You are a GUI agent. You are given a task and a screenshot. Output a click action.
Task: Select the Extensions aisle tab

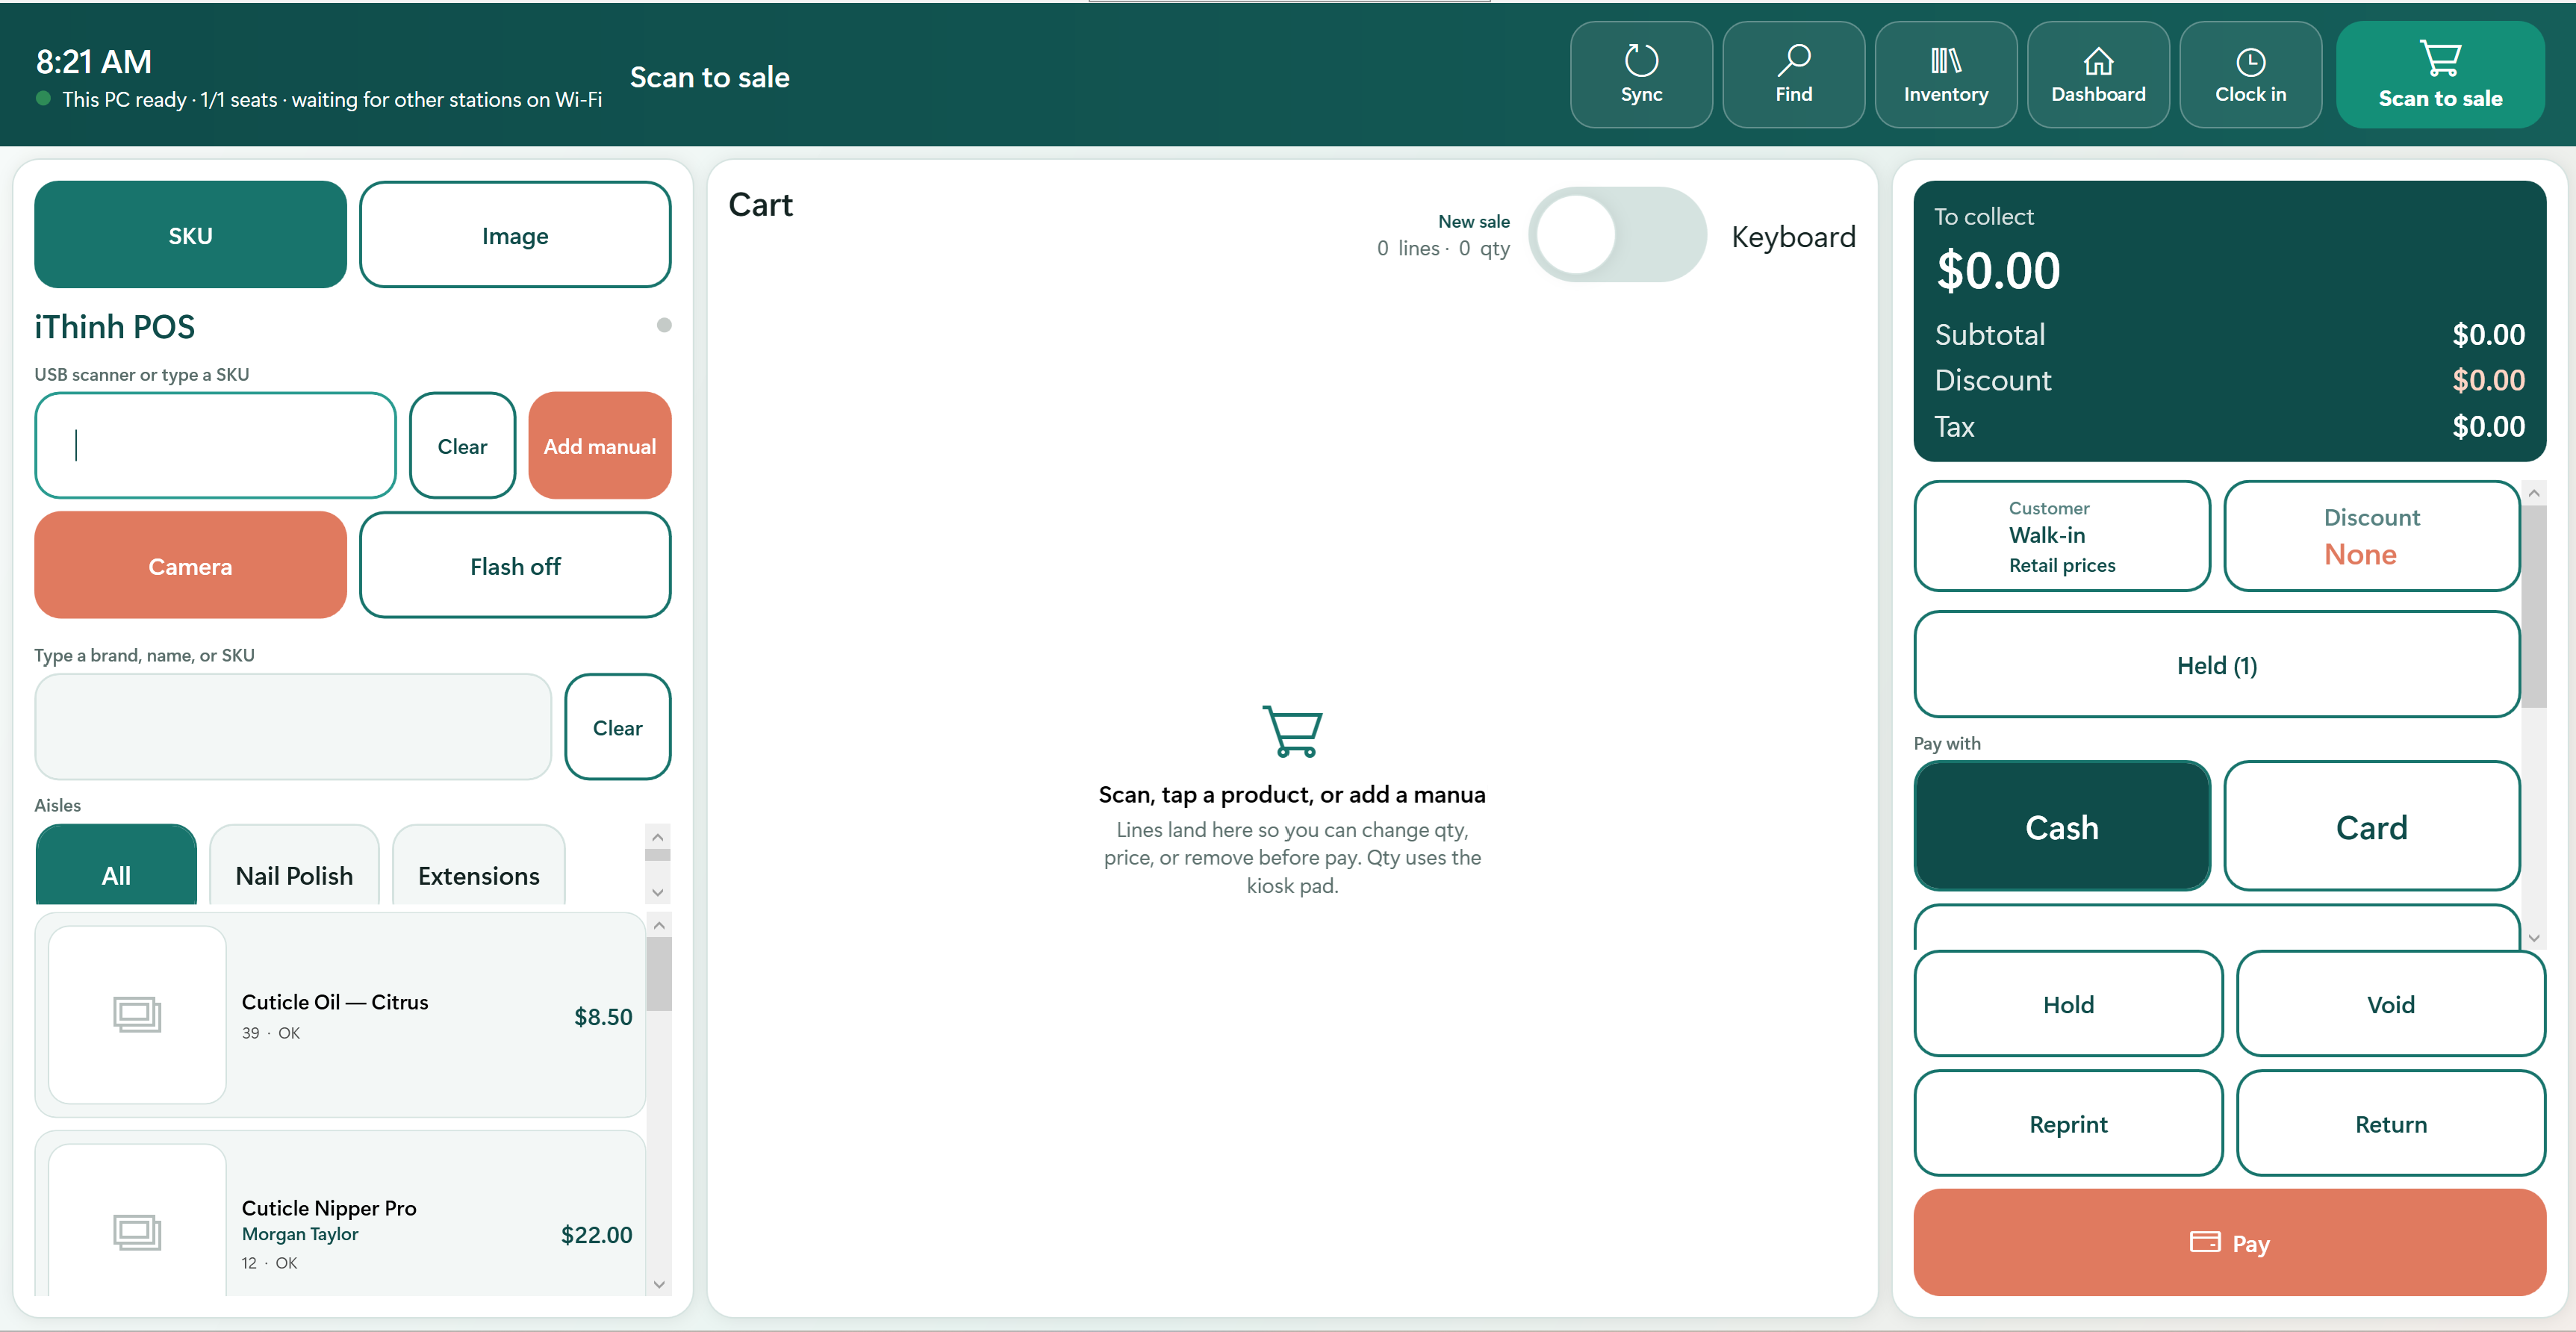coord(478,867)
